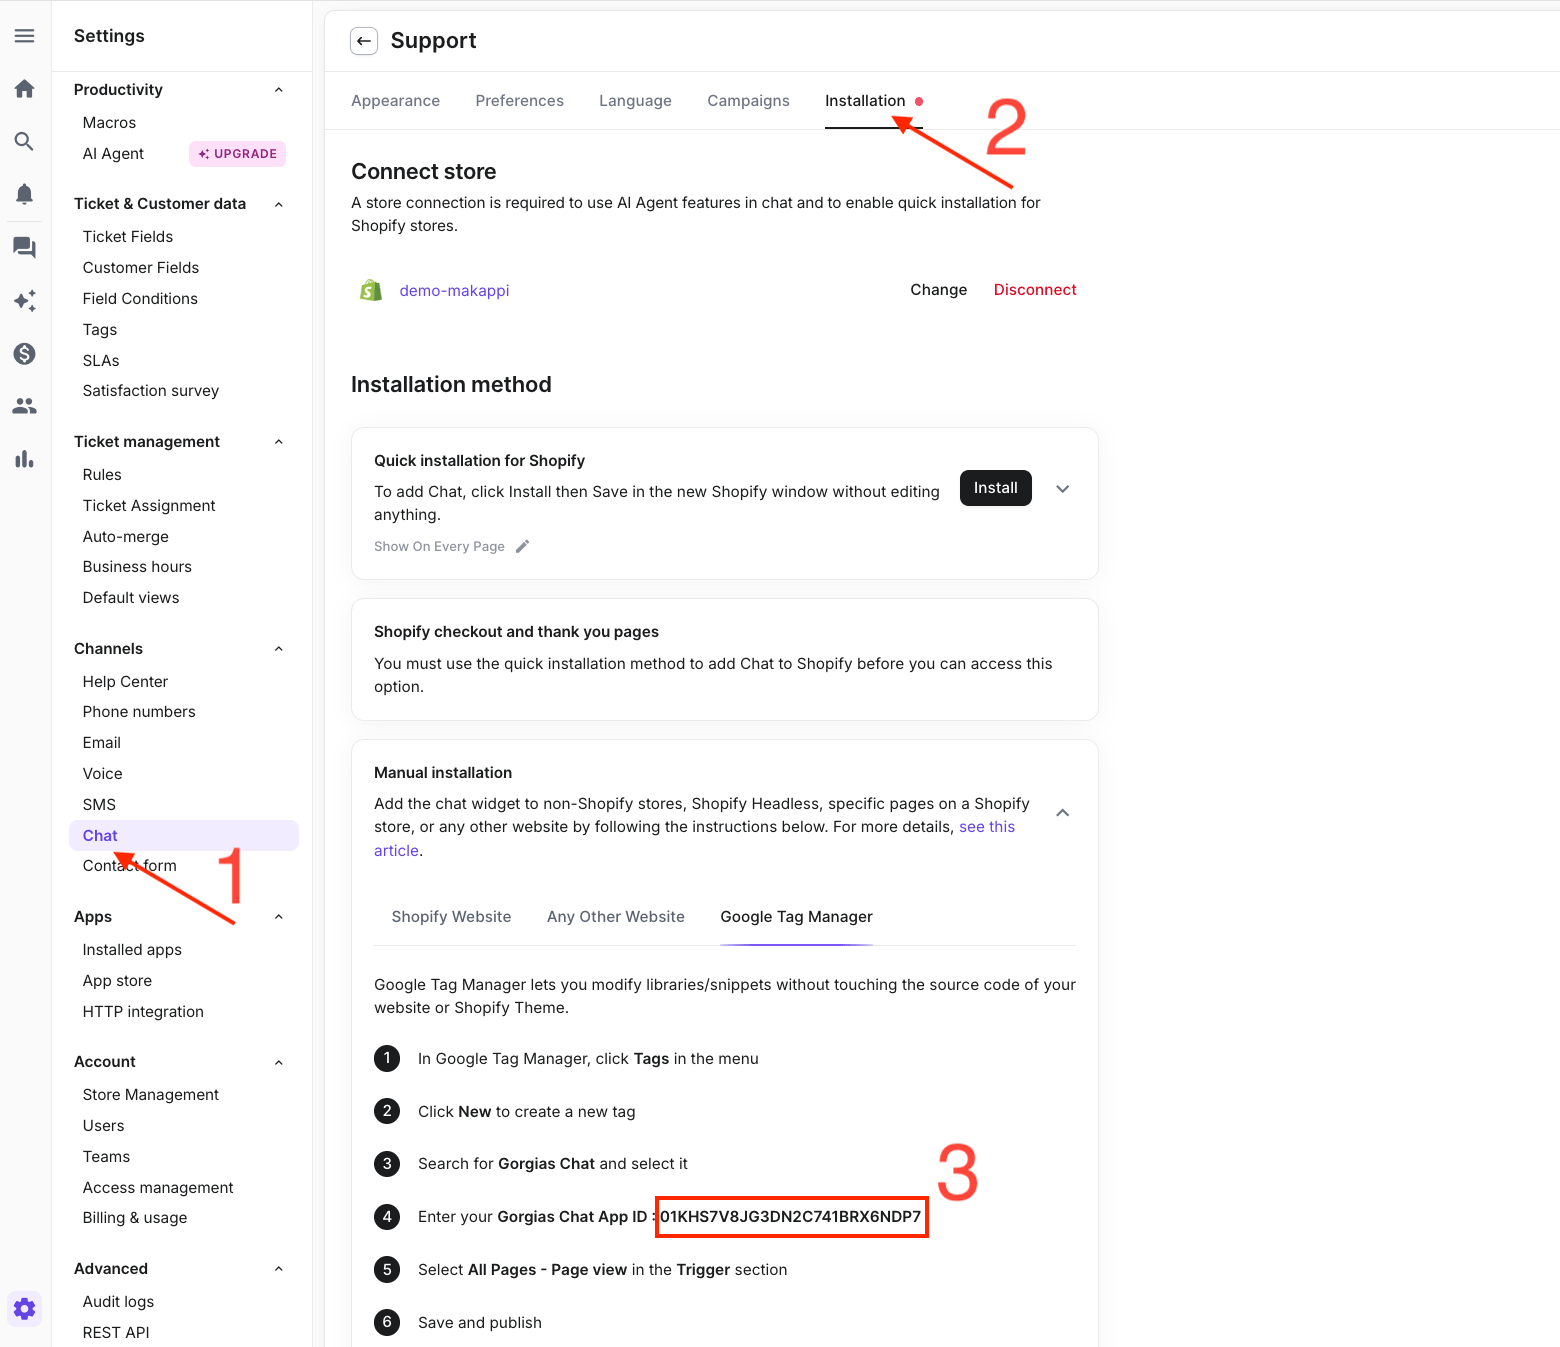The height and width of the screenshot is (1347, 1560).
Task: Open the hamburger menu icon
Action: pos(25,36)
